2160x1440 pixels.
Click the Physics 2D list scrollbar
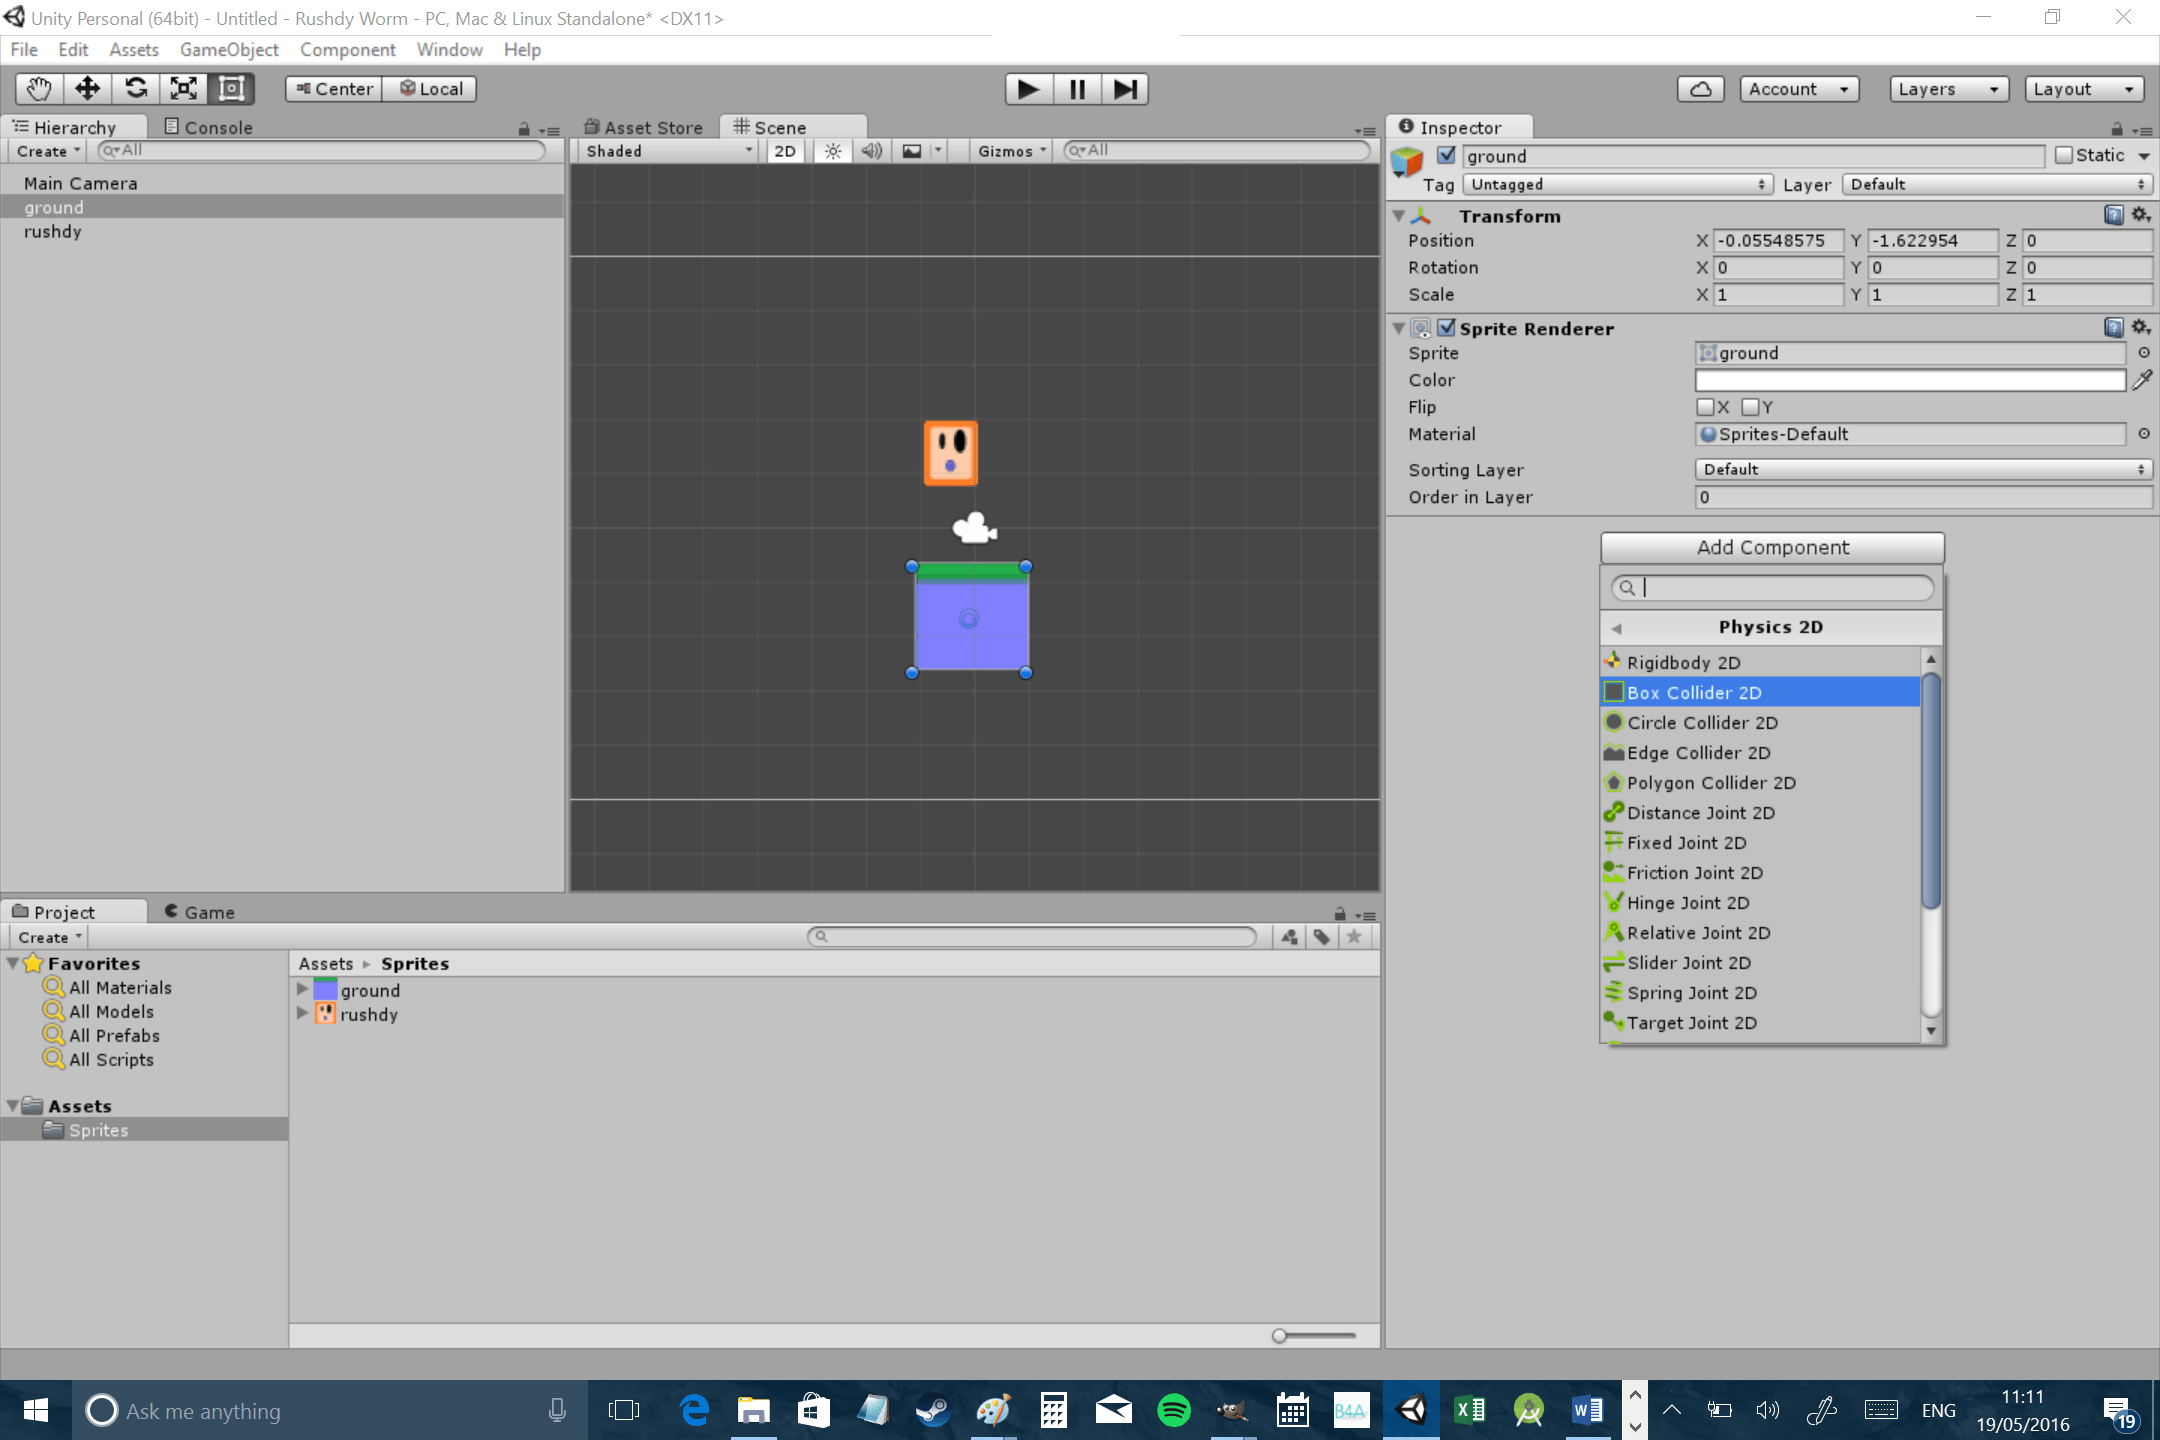(x=1931, y=792)
